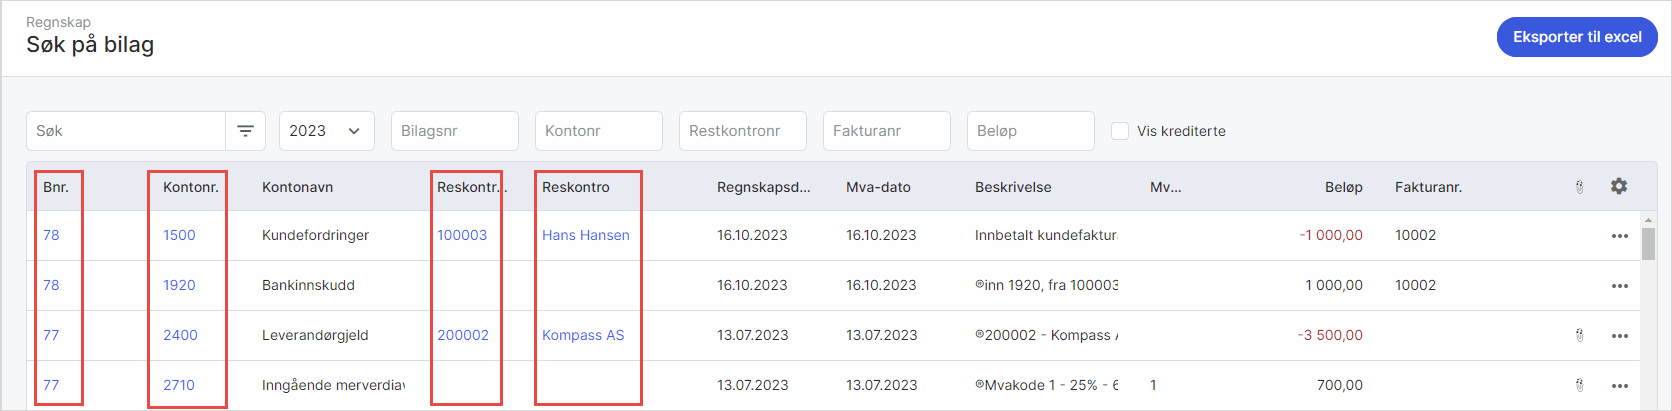The image size is (1672, 411).
Task: Open the Kompass AS reskontro link
Action: [x=582, y=335]
